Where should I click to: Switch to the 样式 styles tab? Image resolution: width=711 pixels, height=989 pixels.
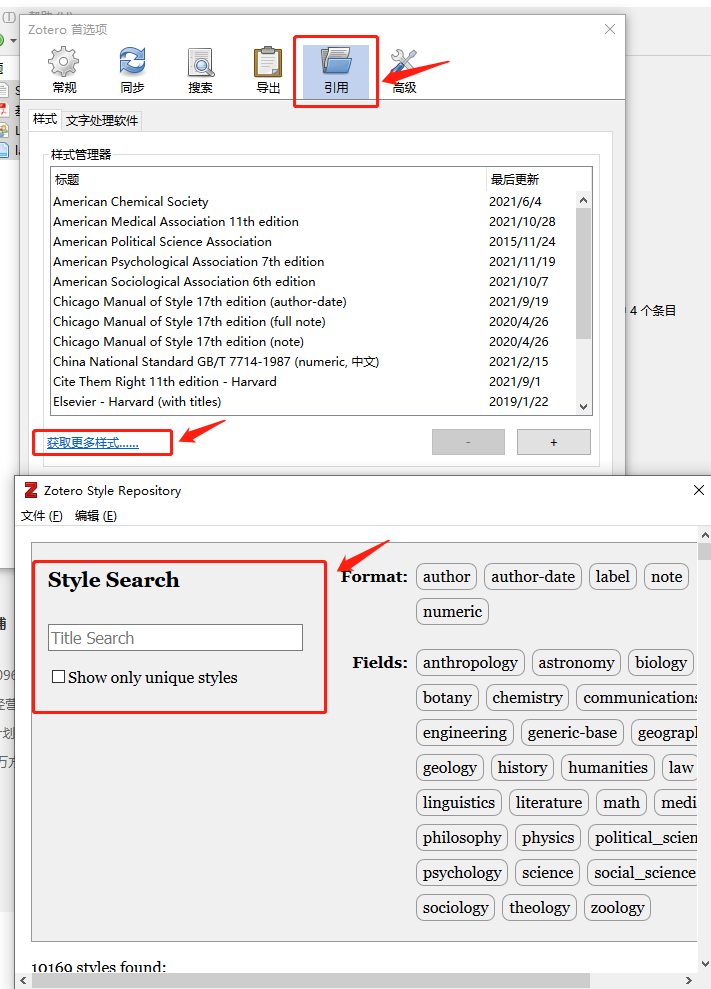45,119
